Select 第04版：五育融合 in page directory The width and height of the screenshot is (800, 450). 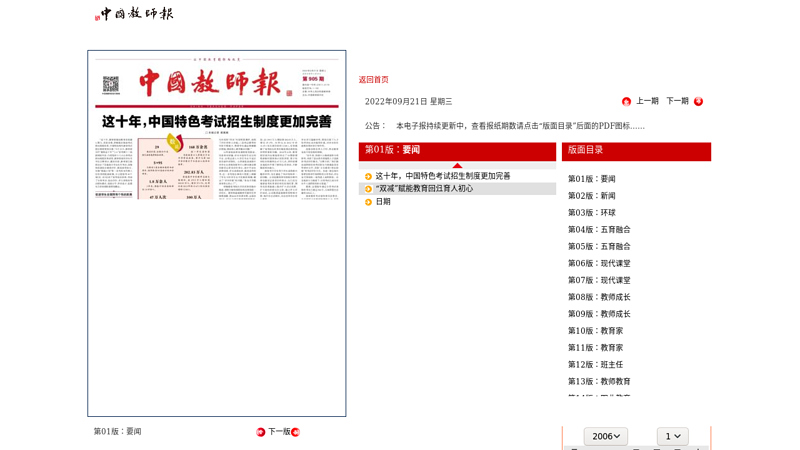point(599,230)
